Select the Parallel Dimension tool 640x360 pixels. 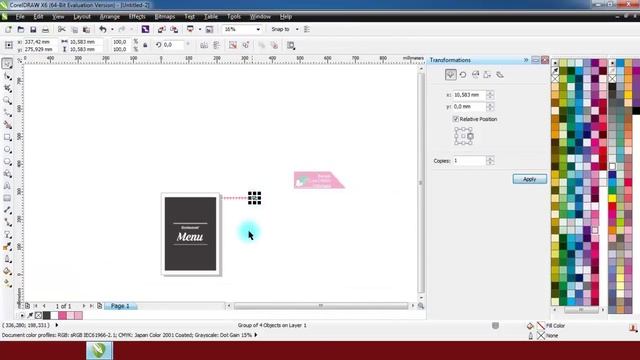tap(7, 210)
